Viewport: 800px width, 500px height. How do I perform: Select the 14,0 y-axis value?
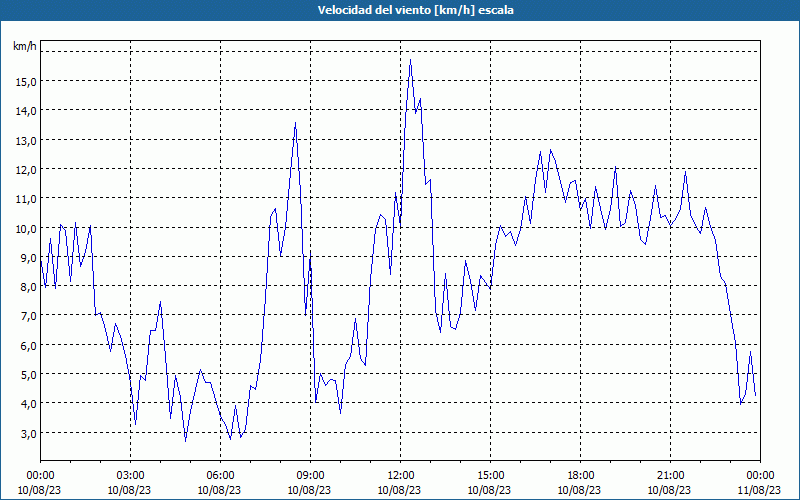pyautogui.click(x=25, y=111)
